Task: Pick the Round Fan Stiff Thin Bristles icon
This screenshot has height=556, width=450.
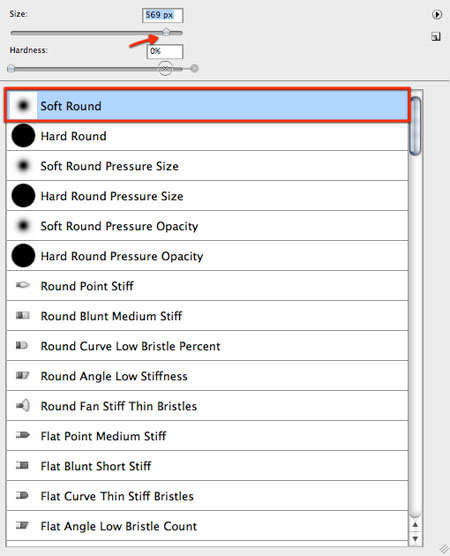Action: pos(23,405)
